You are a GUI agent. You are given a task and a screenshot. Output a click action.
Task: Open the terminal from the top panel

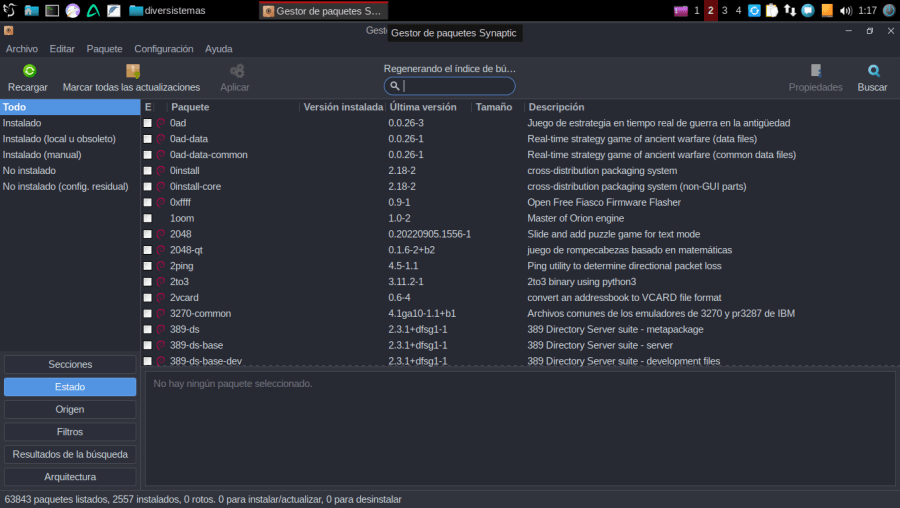click(x=52, y=11)
